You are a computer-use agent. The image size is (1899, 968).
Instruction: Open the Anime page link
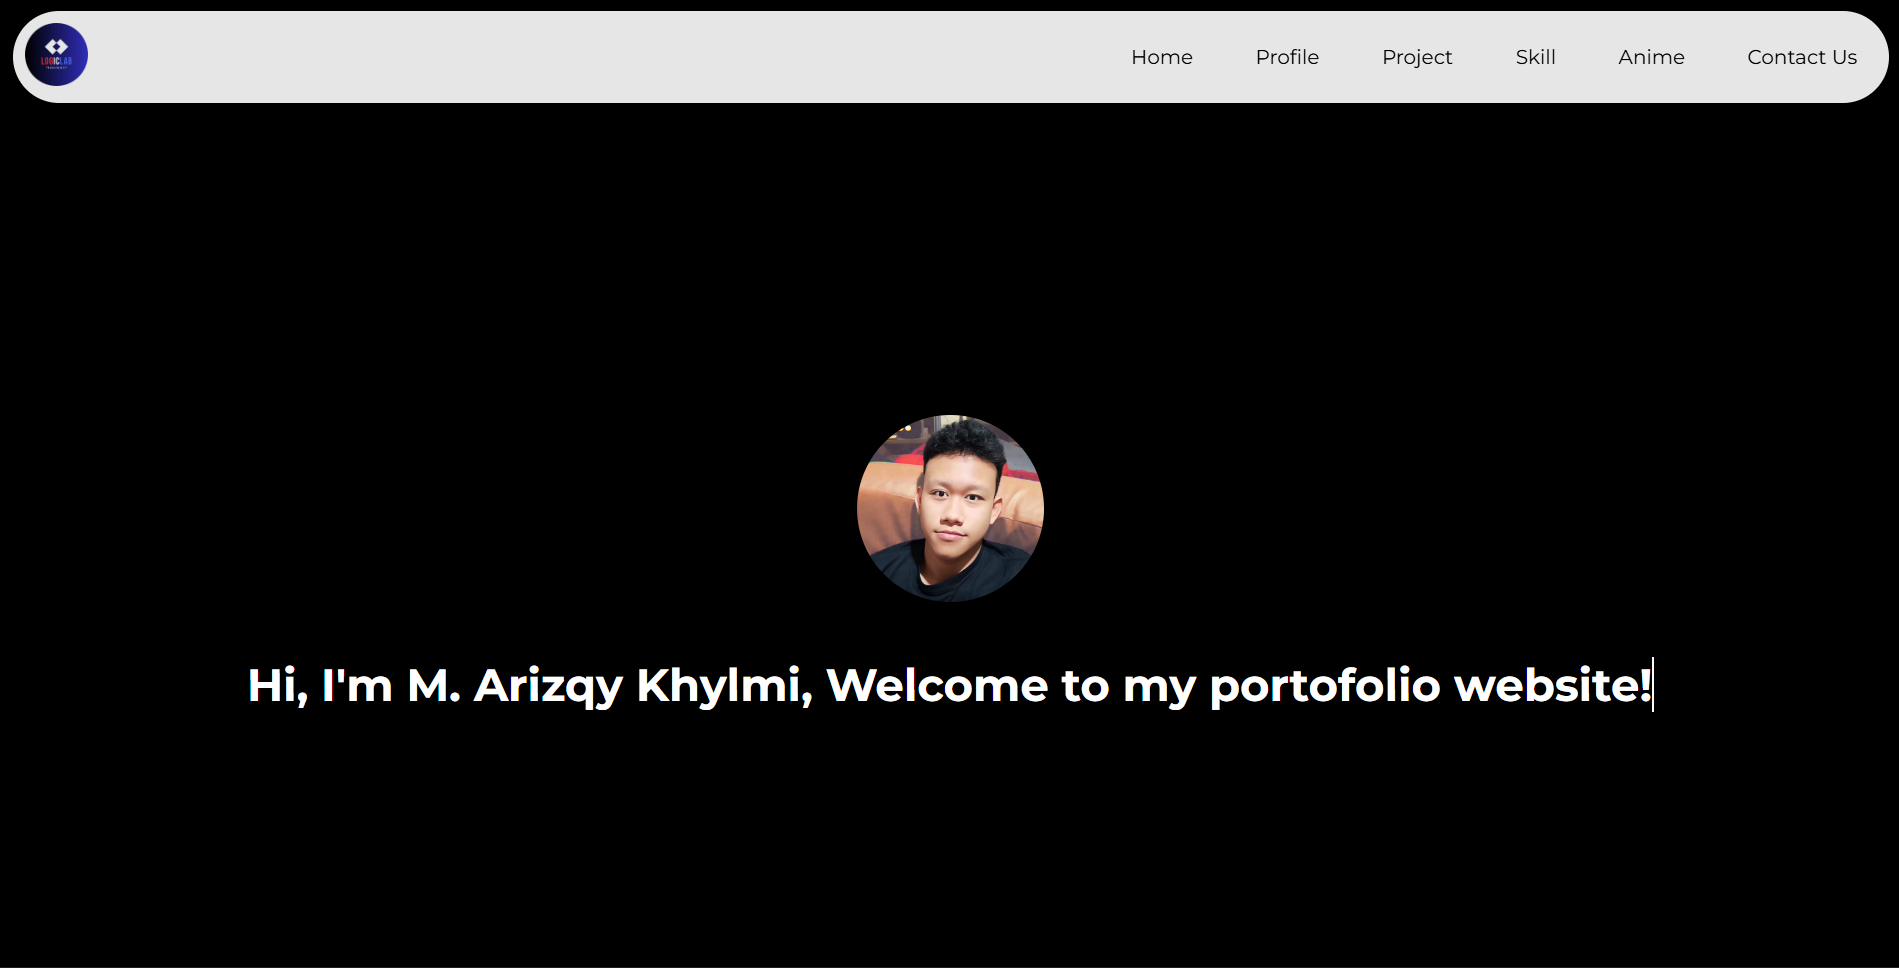click(x=1650, y=57)
